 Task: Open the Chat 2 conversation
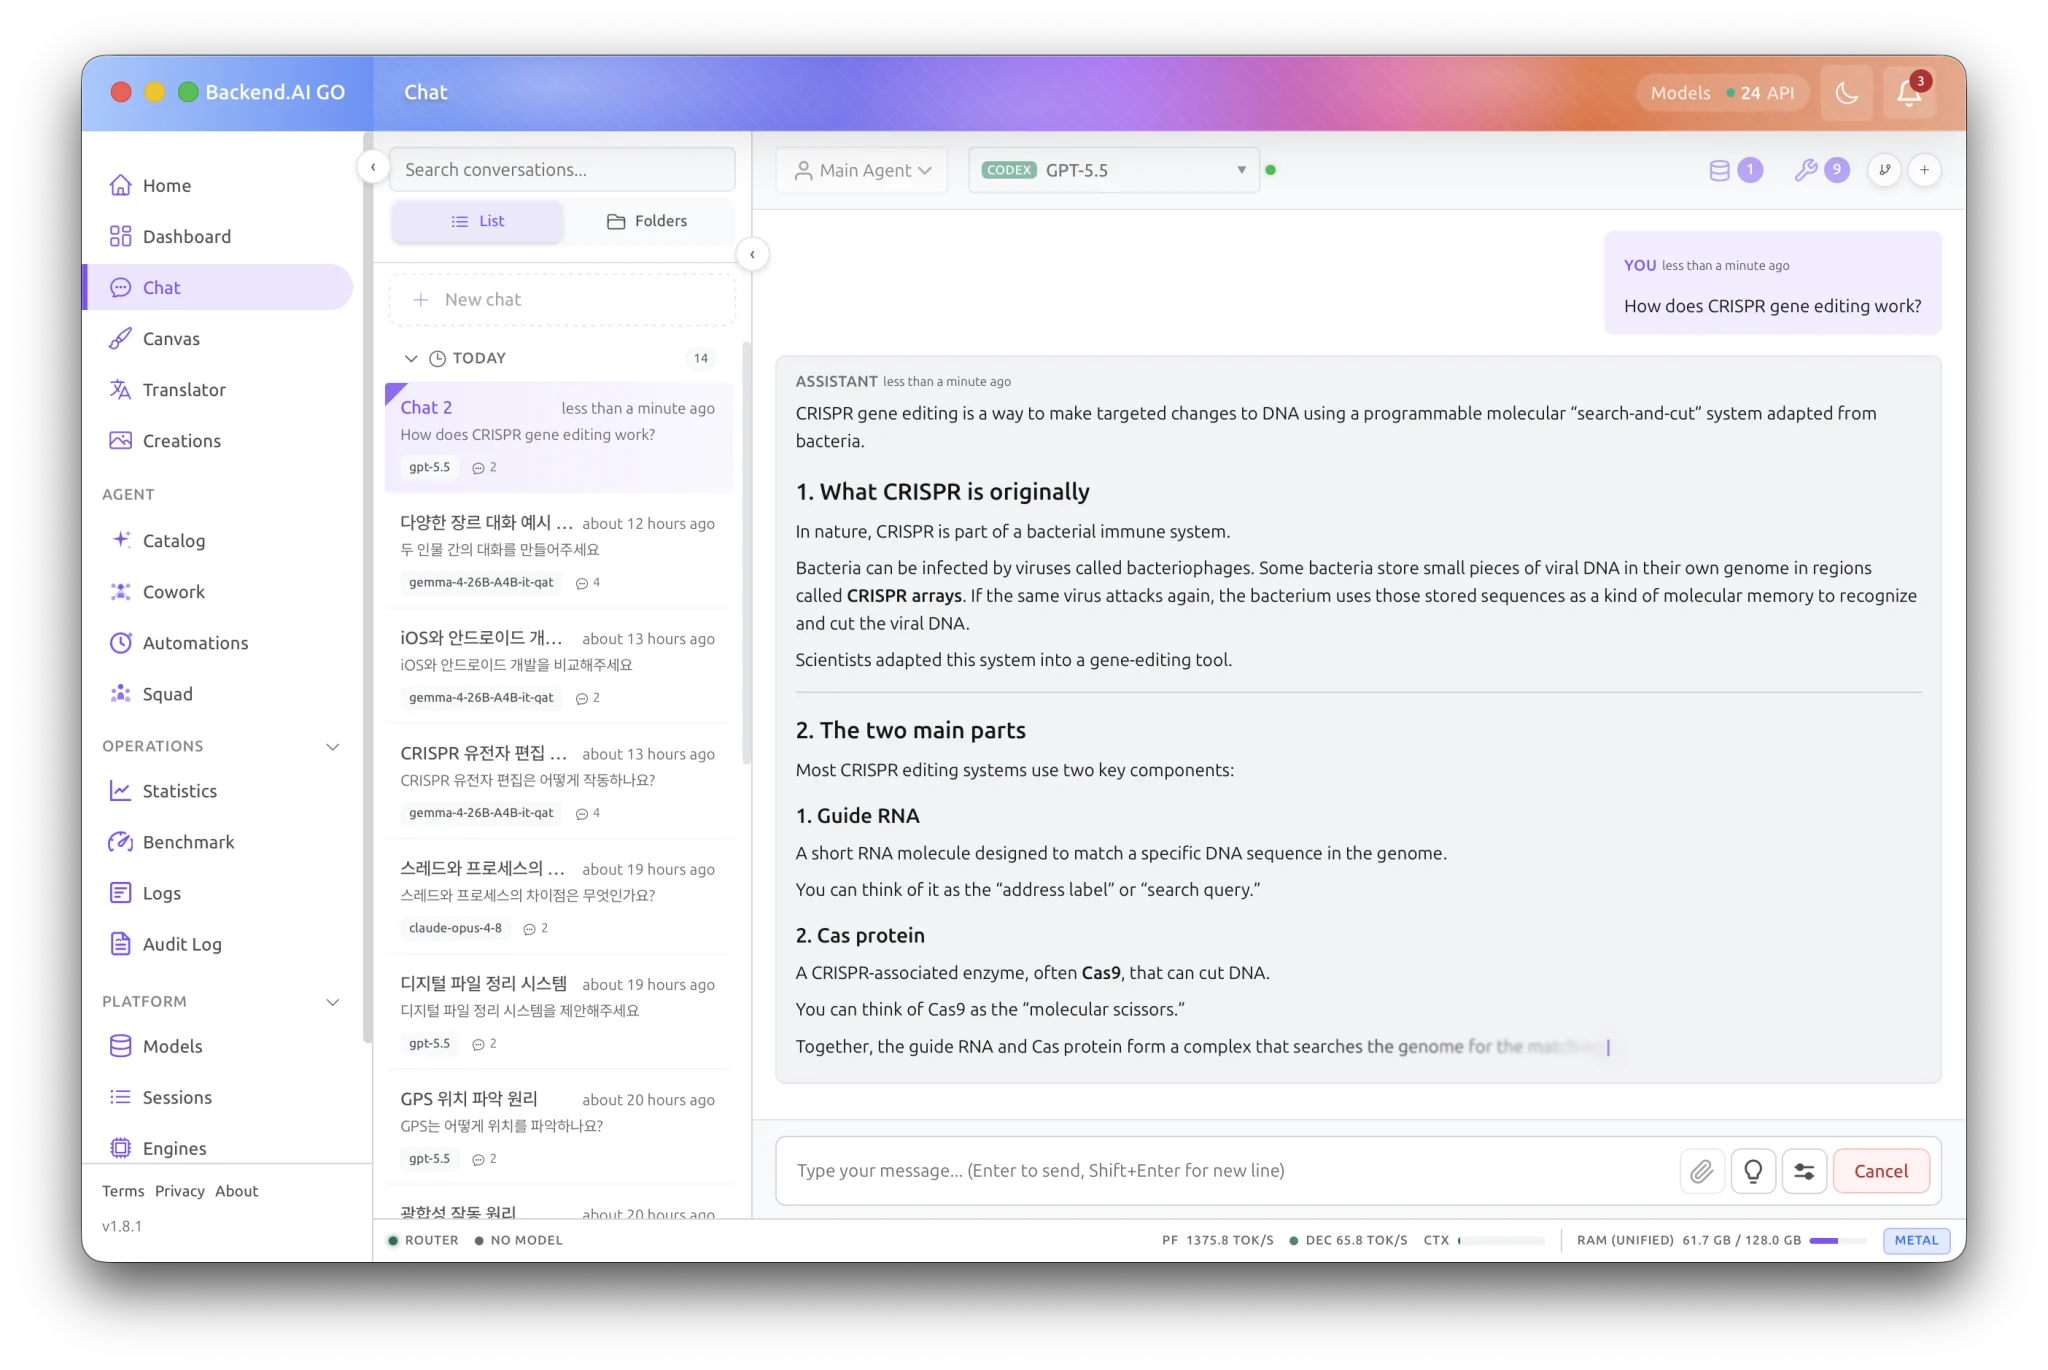coord(558,436)
